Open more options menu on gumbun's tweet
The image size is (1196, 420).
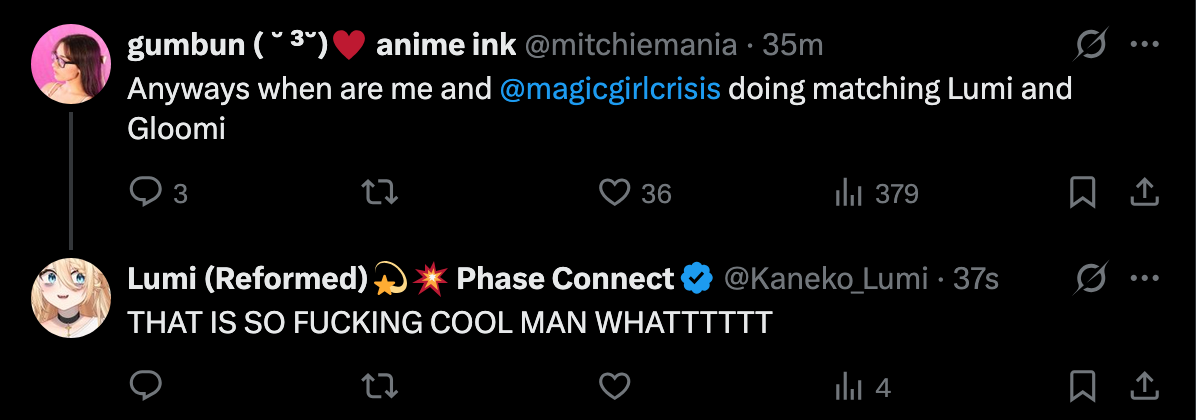tap(1144, 45)
